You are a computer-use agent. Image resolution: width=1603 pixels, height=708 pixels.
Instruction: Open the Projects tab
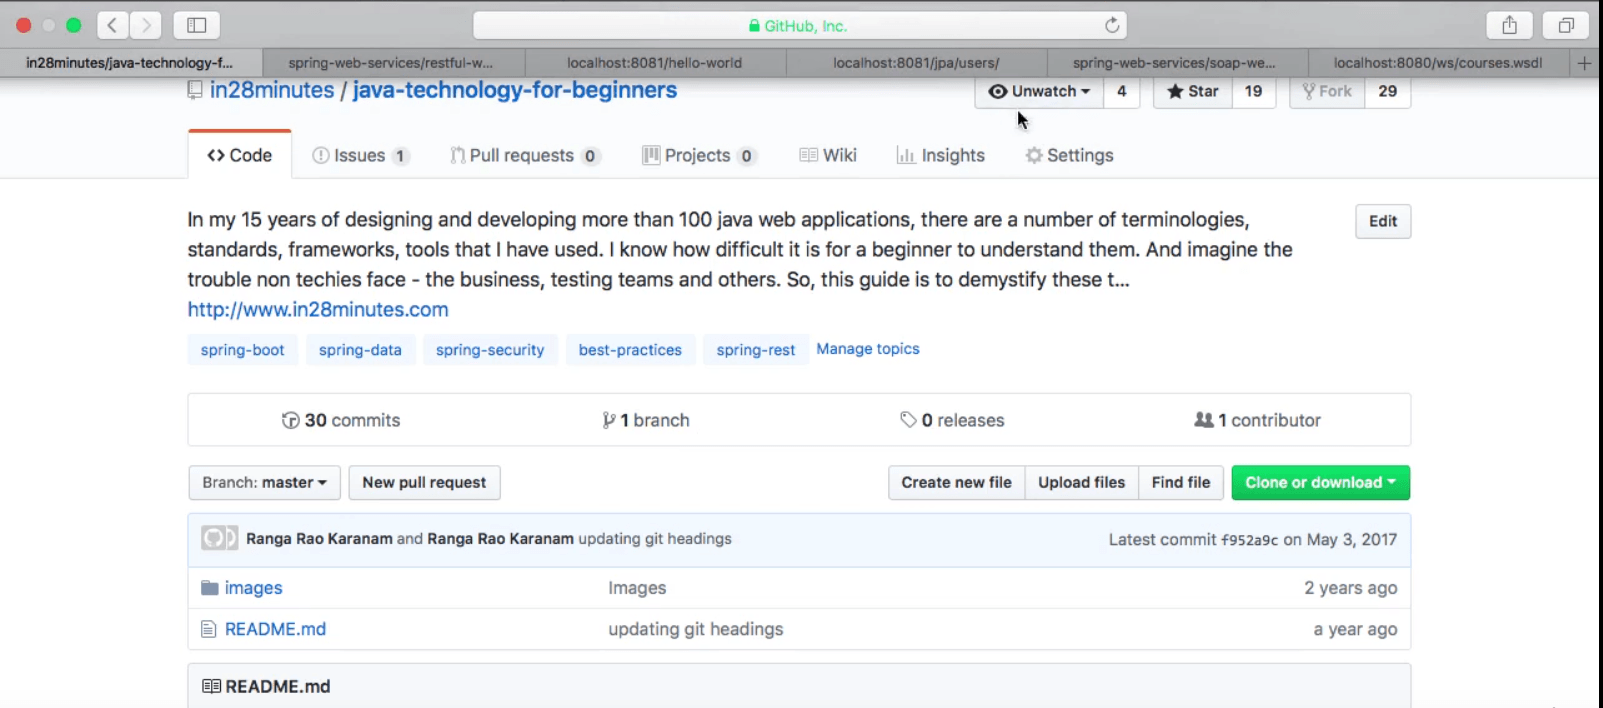(x=699, y=155)
